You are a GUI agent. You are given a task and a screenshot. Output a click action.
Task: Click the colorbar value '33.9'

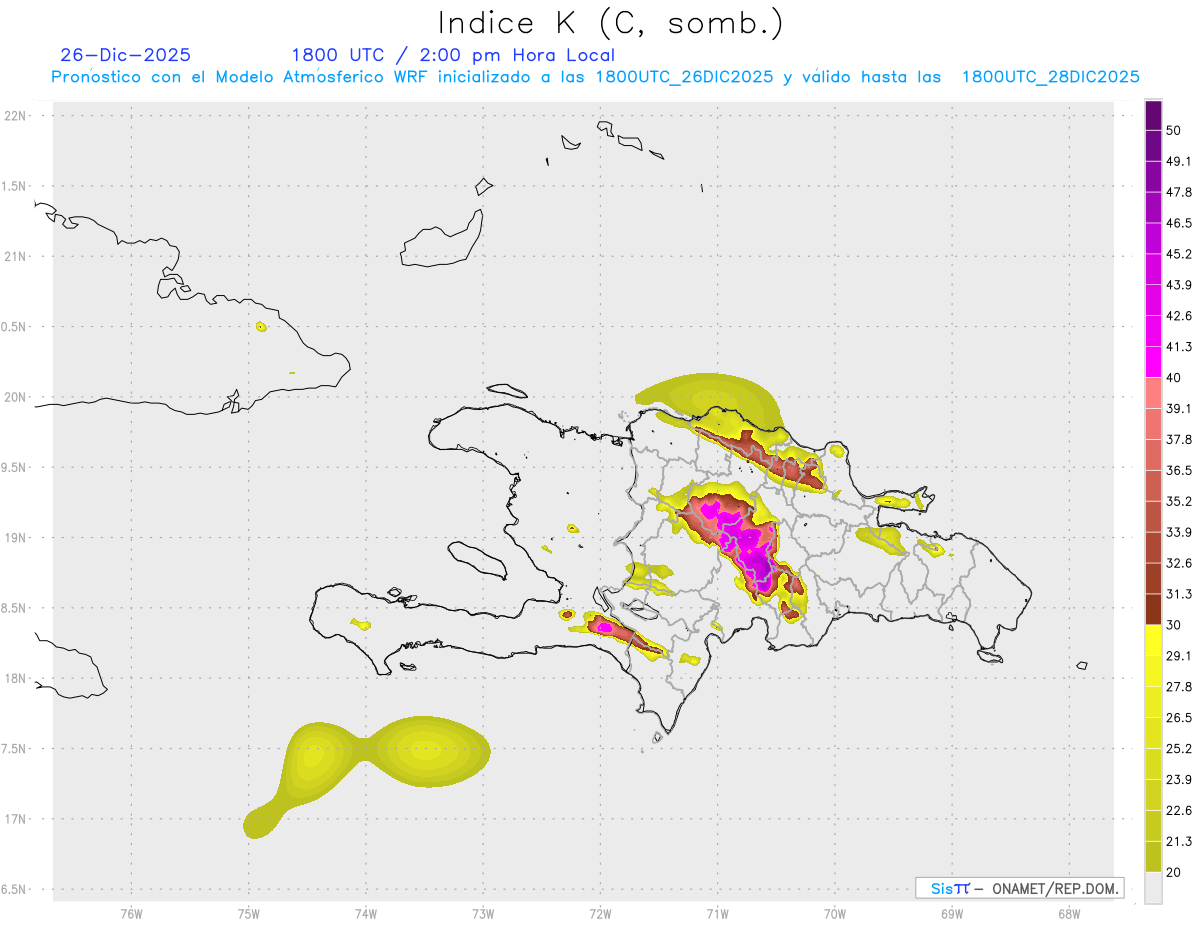coord(1179,532)
